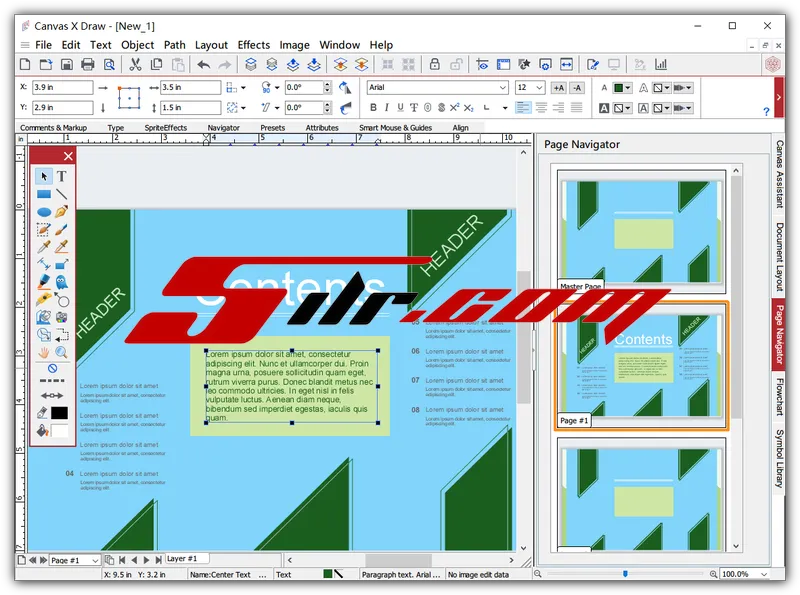Close the floating toolbox palette
800x595 pixels.
[x=68, y=156]
